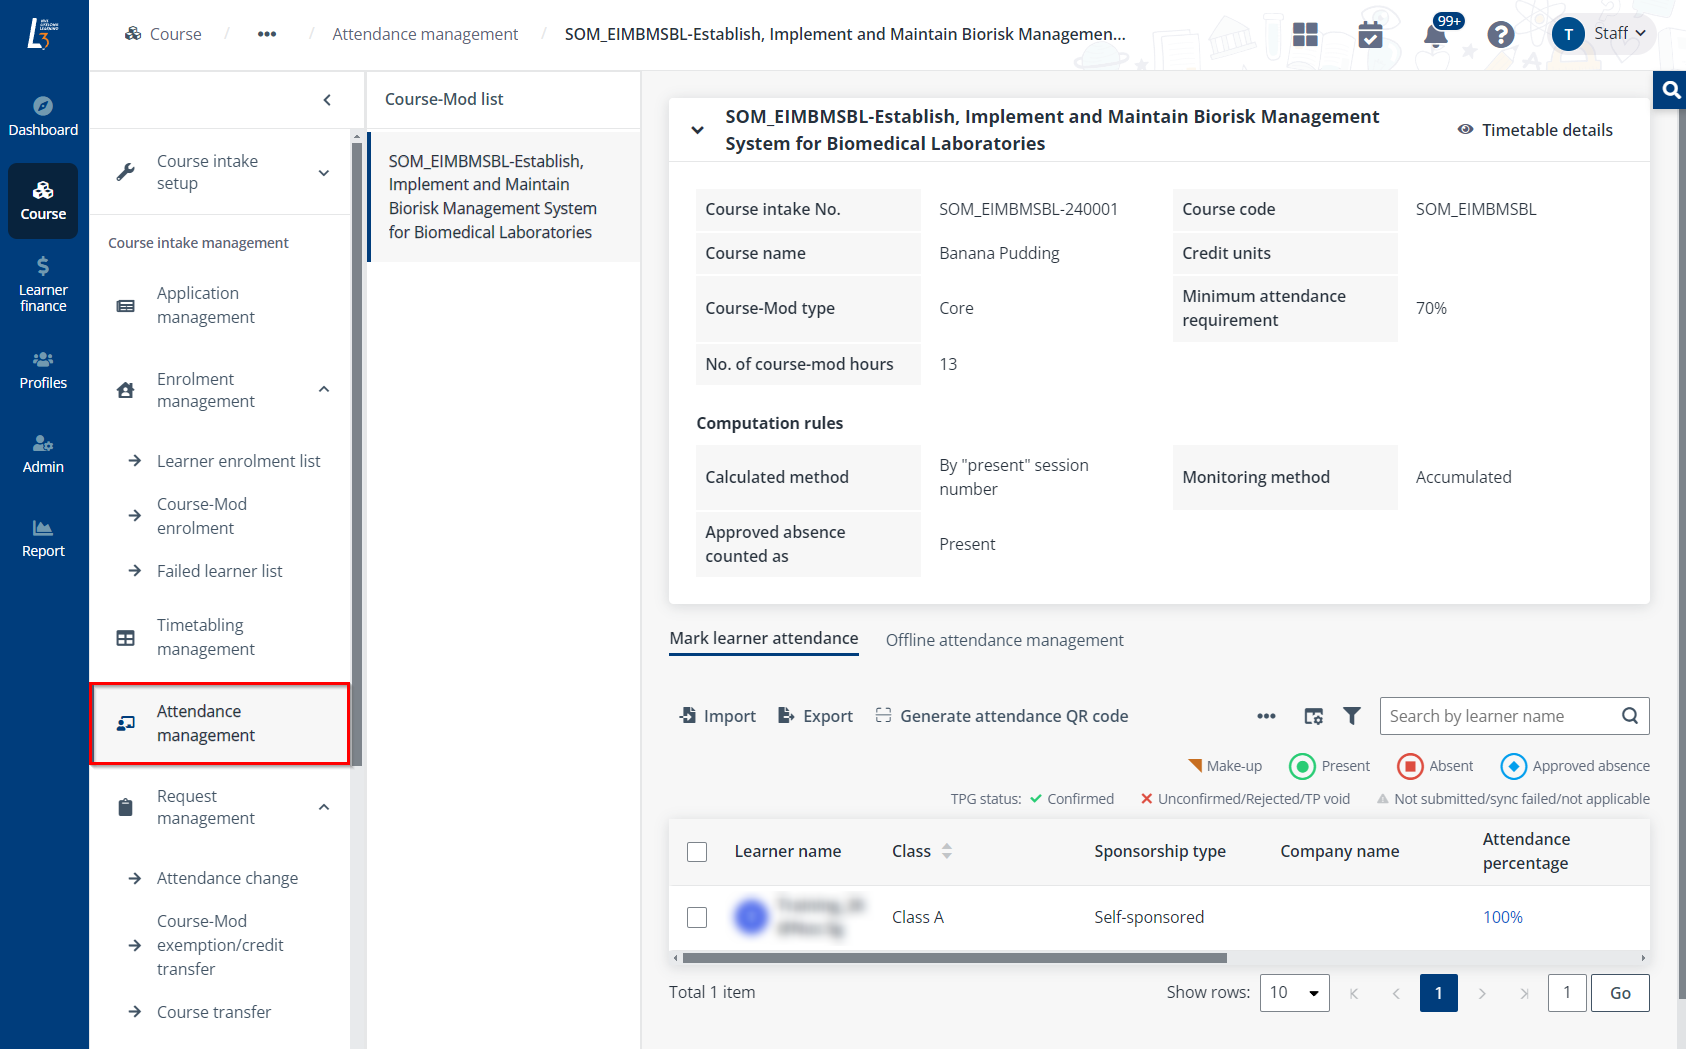Click the apps grid icon in header
The width and height of the screenshot is (1686, 1049).
(1305, 34)
